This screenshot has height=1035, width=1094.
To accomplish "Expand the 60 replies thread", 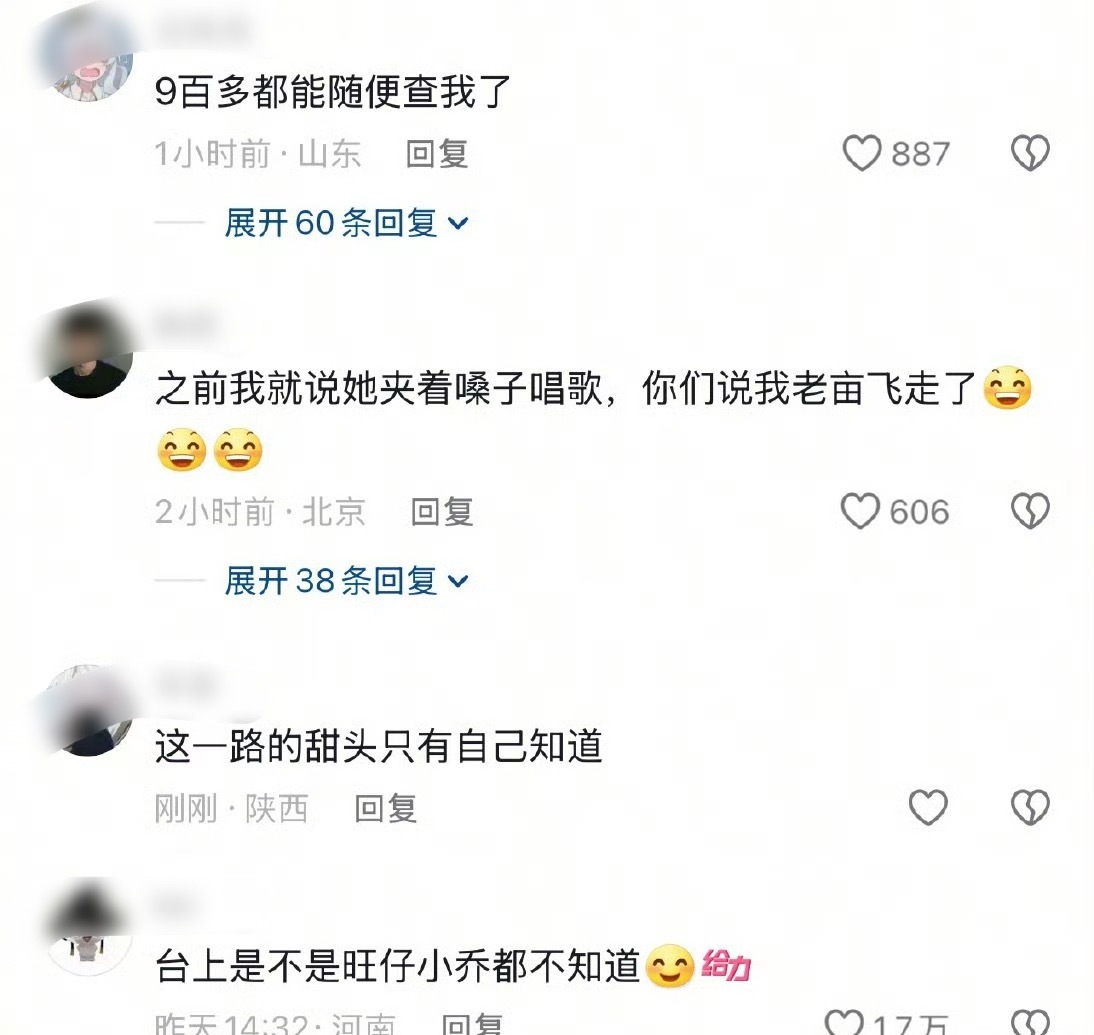I will click(346, 223).
